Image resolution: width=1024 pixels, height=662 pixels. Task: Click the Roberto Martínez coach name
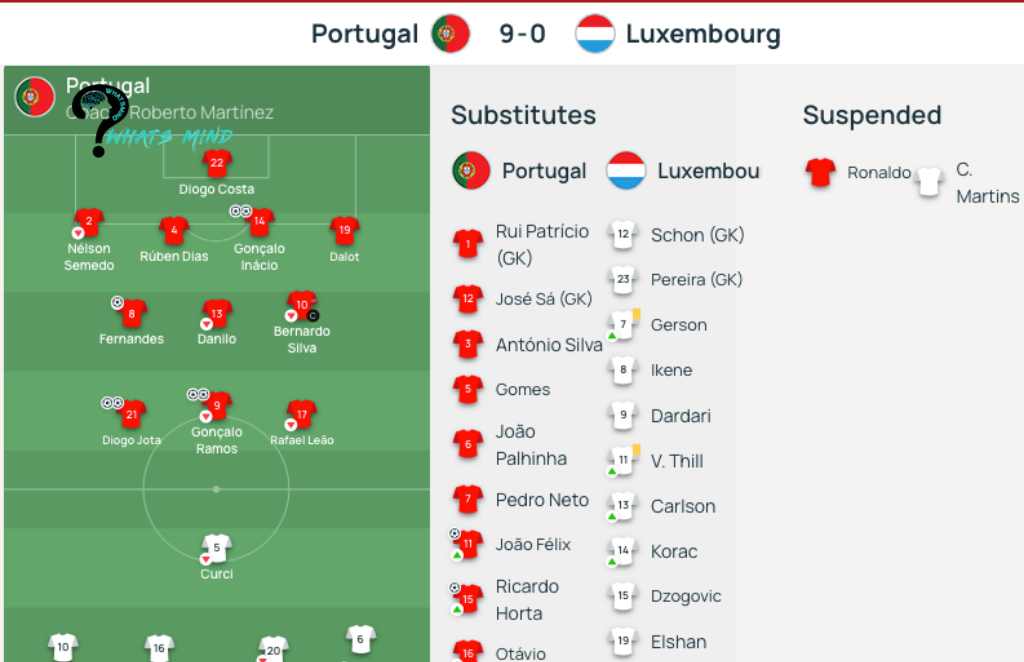201,113
